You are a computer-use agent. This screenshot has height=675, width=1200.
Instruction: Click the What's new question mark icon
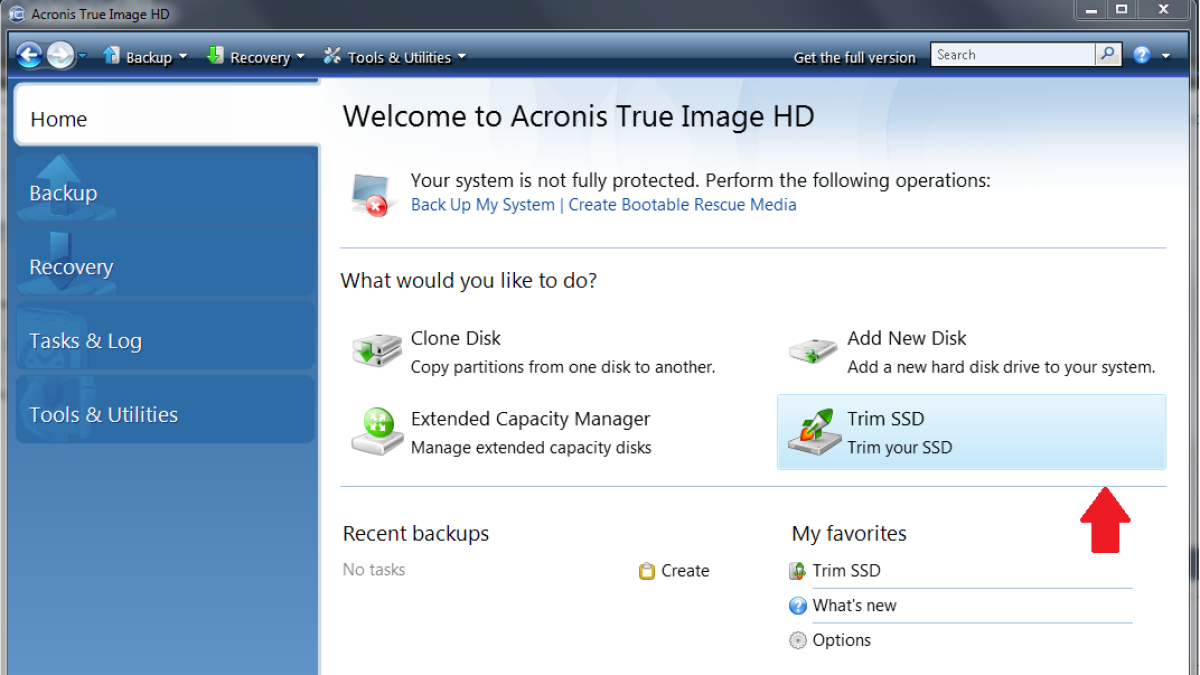pos(797,606)
